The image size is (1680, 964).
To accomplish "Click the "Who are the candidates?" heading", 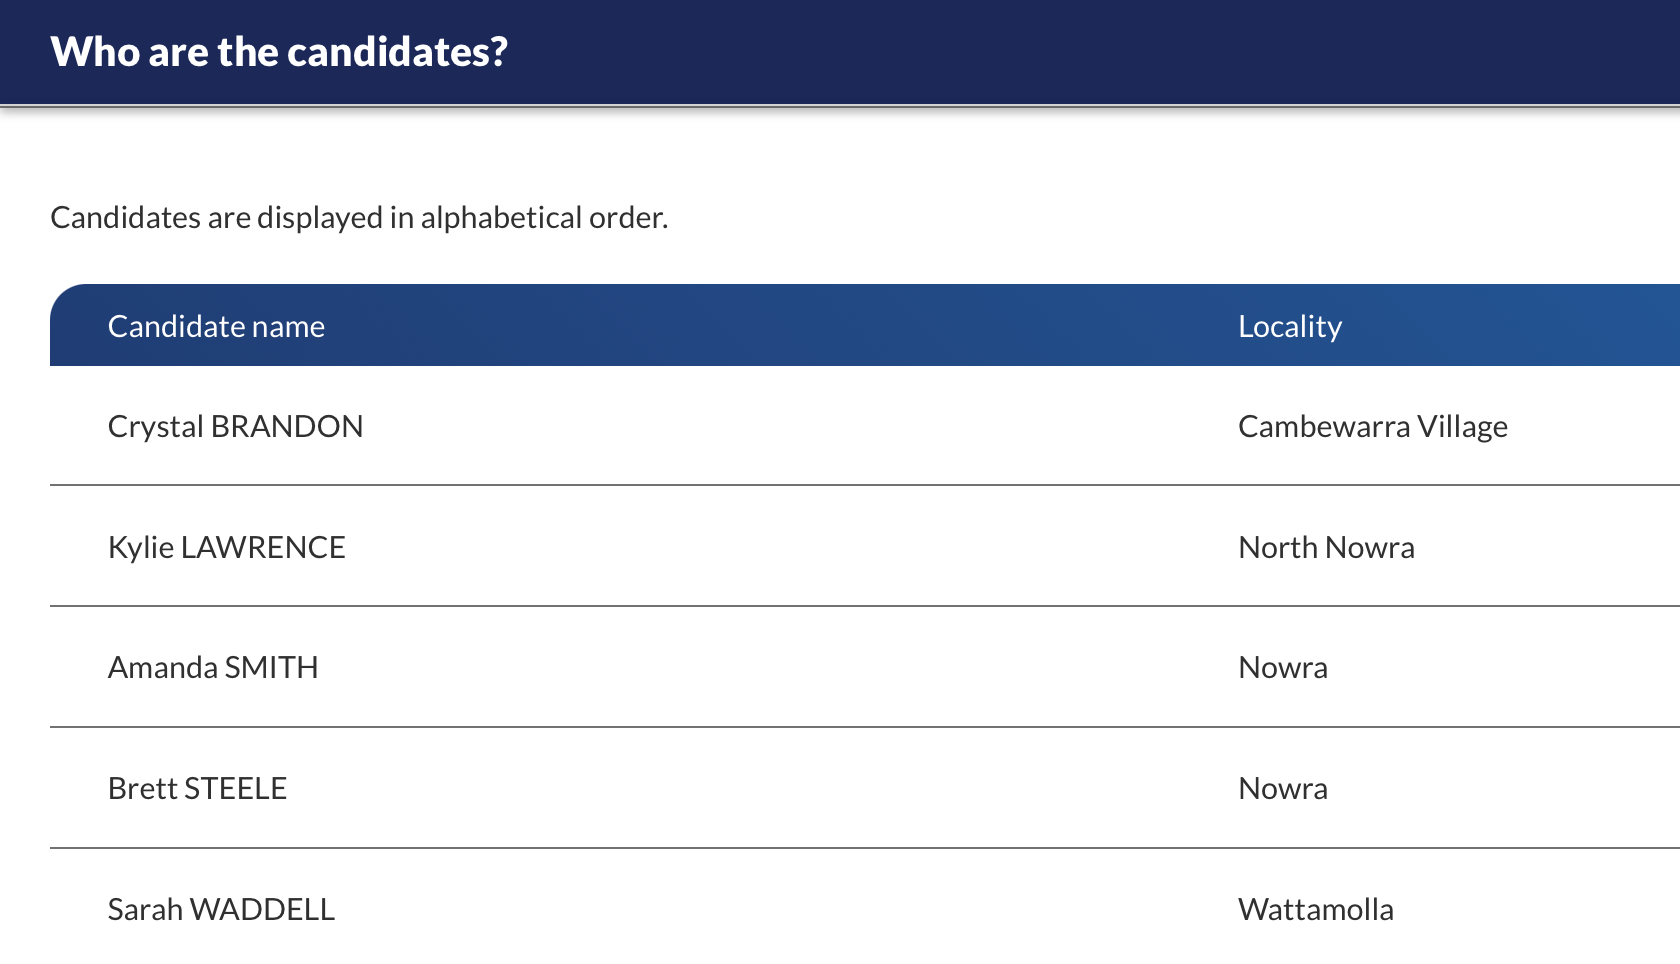I will click(279, 52).
